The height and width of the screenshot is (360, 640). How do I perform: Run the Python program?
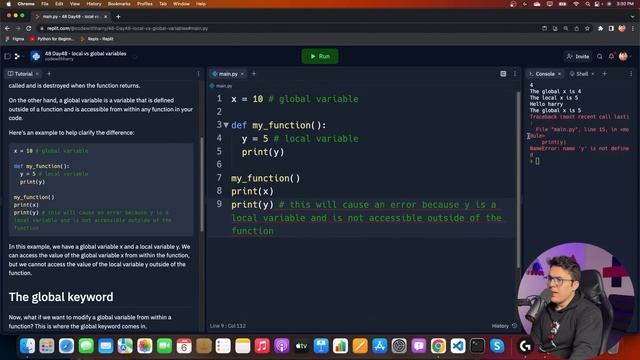[320, 56]
